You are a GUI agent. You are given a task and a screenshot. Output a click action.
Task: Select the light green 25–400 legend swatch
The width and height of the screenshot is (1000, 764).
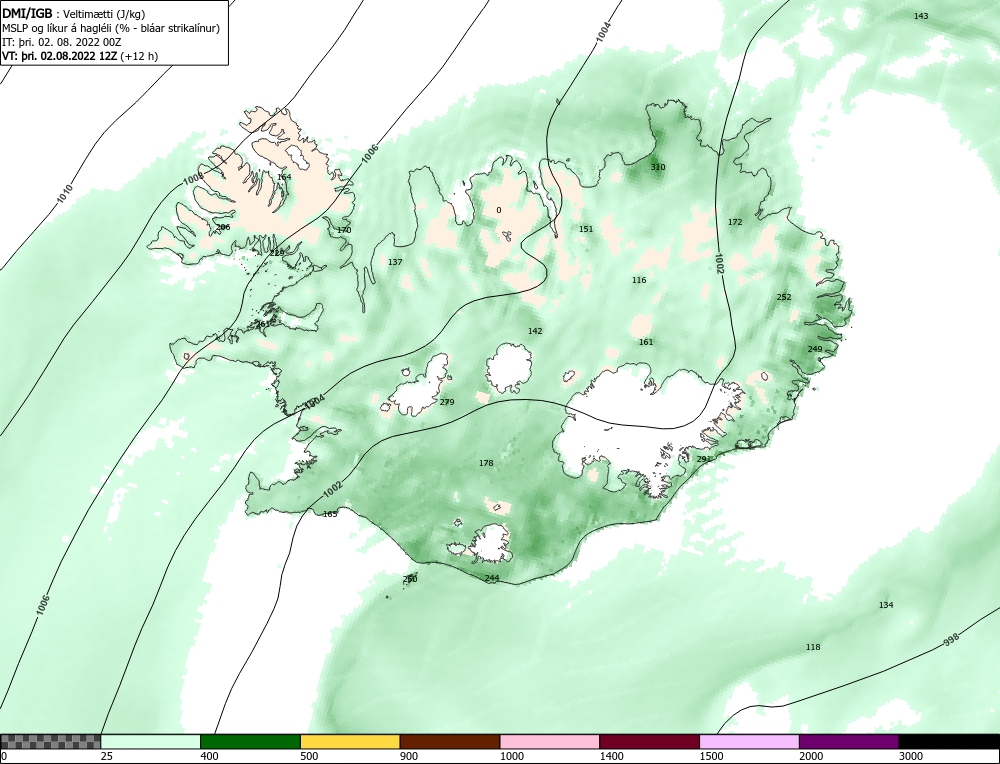click(x=151, y=741)
